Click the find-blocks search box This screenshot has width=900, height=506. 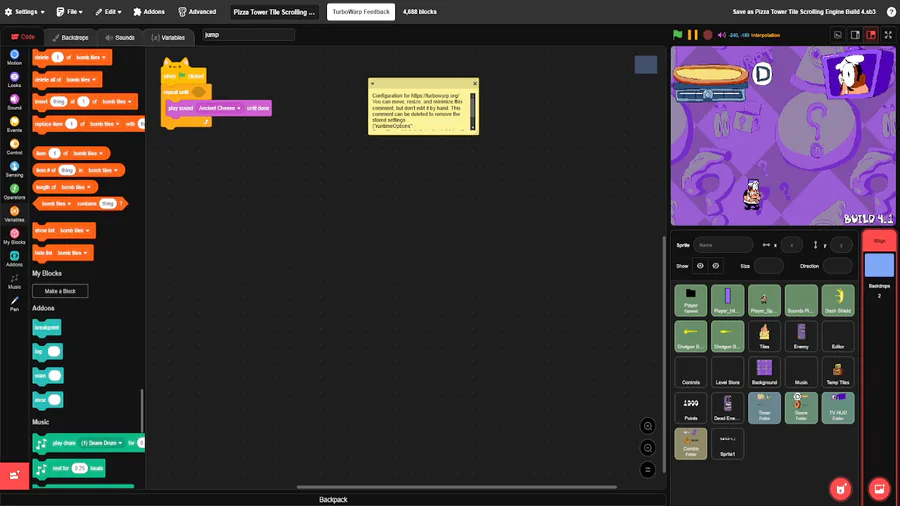tap(248, 35)
